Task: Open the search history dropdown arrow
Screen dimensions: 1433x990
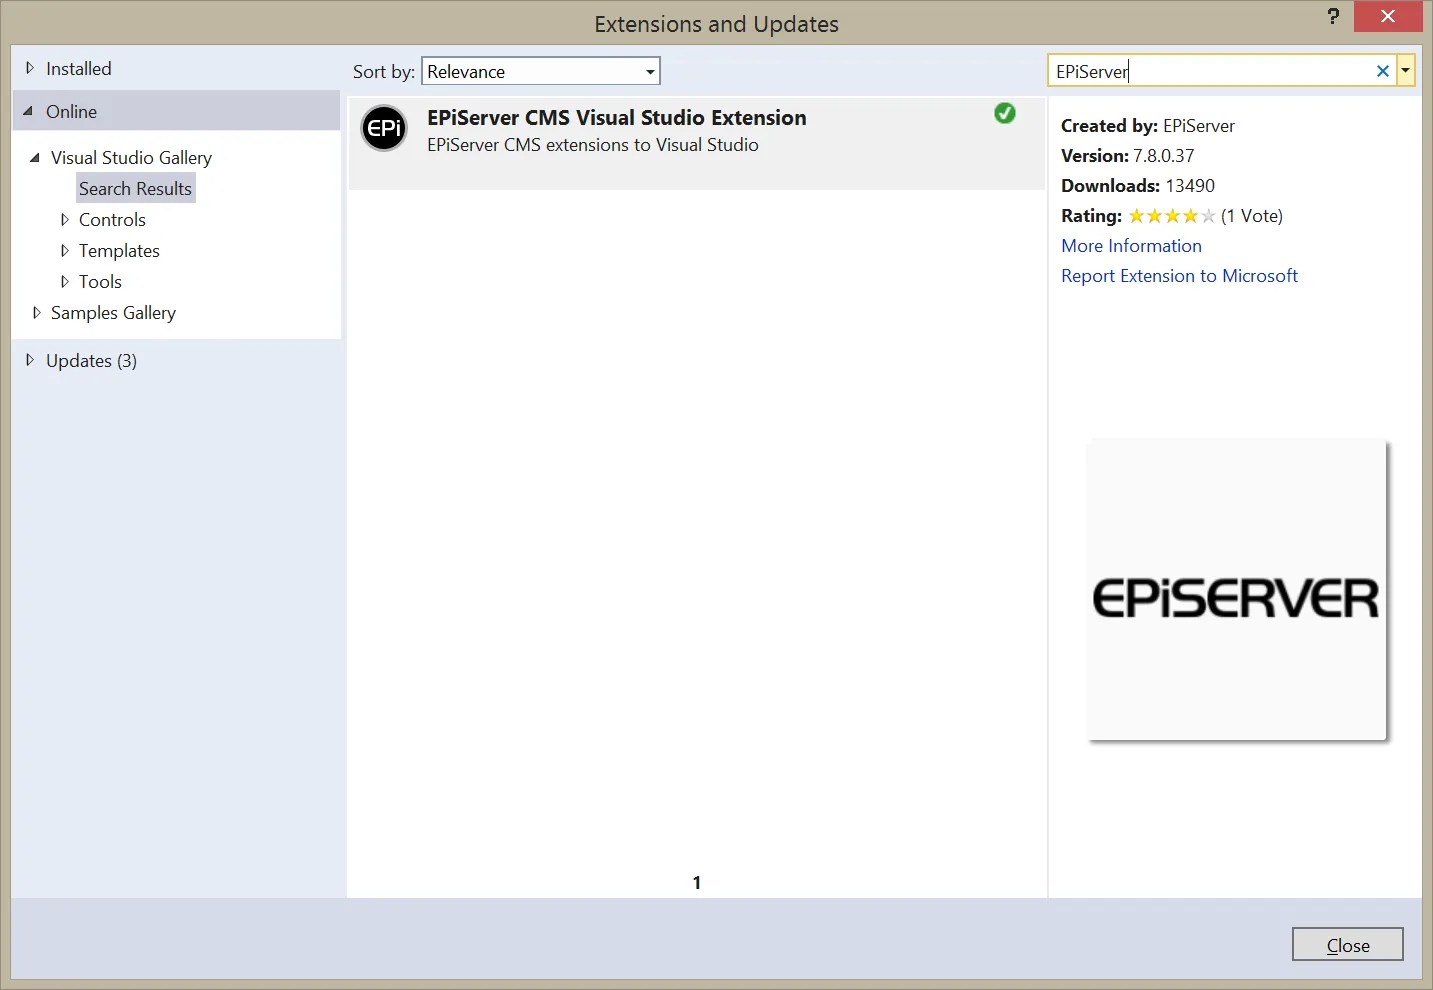Action: point(1405,71)
